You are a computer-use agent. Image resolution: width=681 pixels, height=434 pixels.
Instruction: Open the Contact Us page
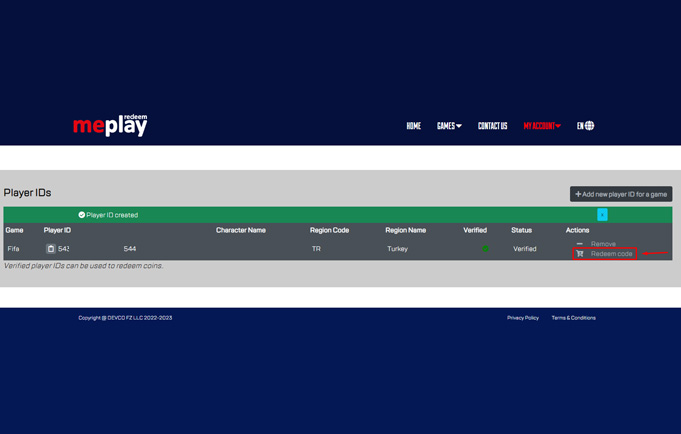click(x=492, y=126)
